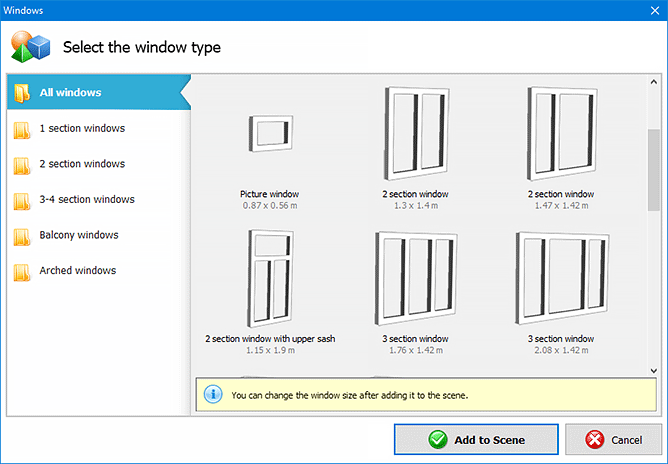Click the info icon in the yellow tip bar
The width and height of the screenshot is (668, 464).
[213, 394]
